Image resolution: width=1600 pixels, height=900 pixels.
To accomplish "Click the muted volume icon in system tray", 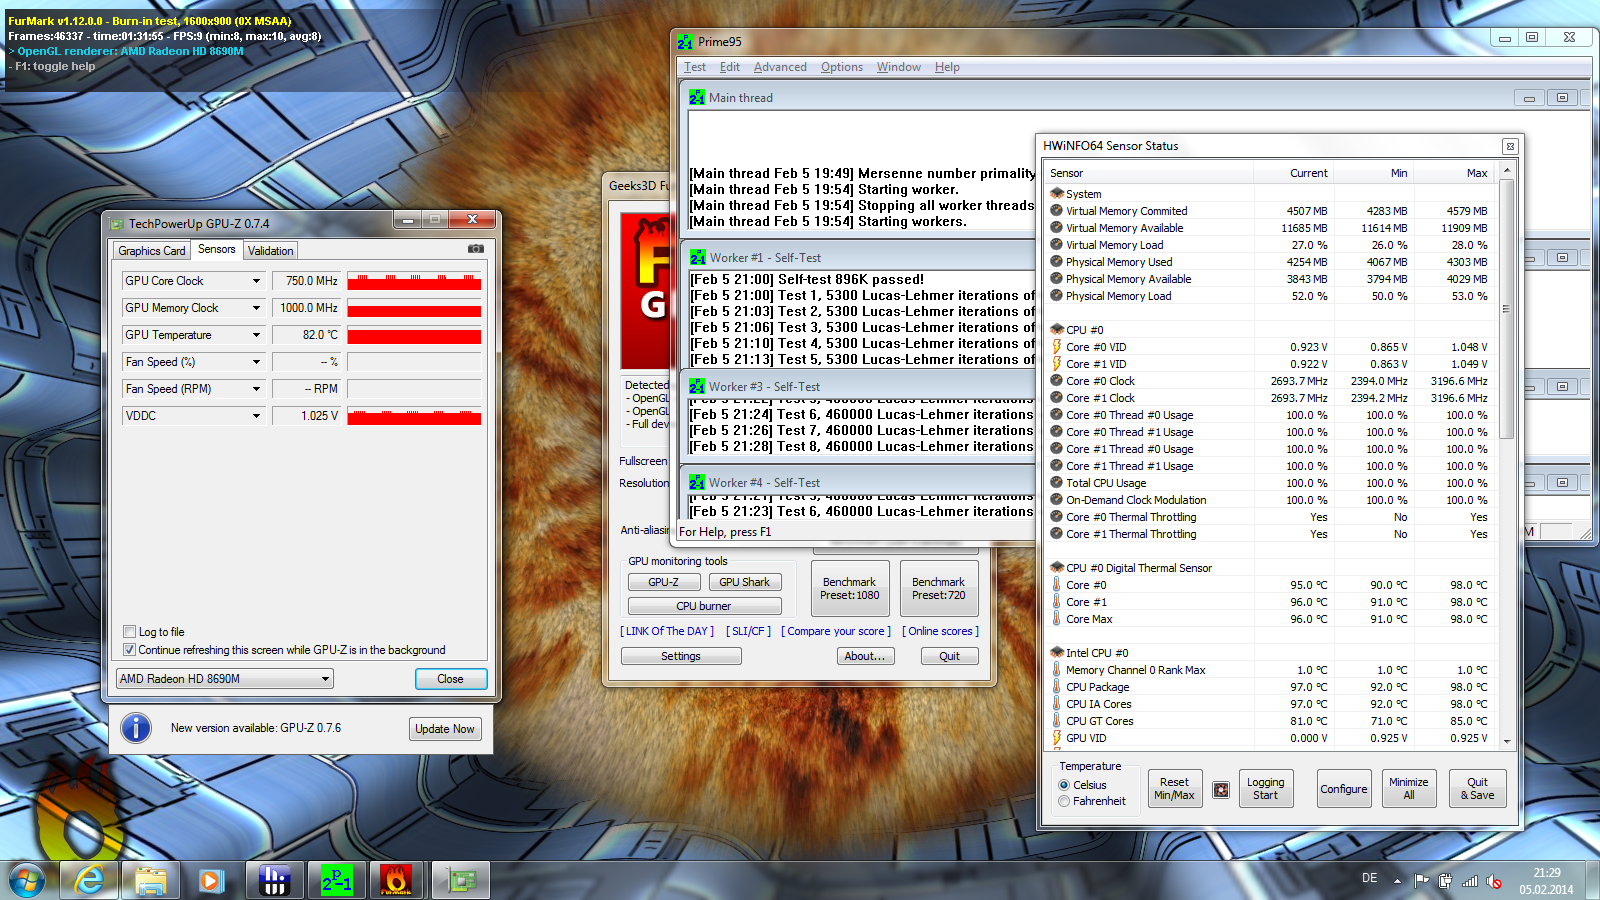I will (x=1494, y=881).
